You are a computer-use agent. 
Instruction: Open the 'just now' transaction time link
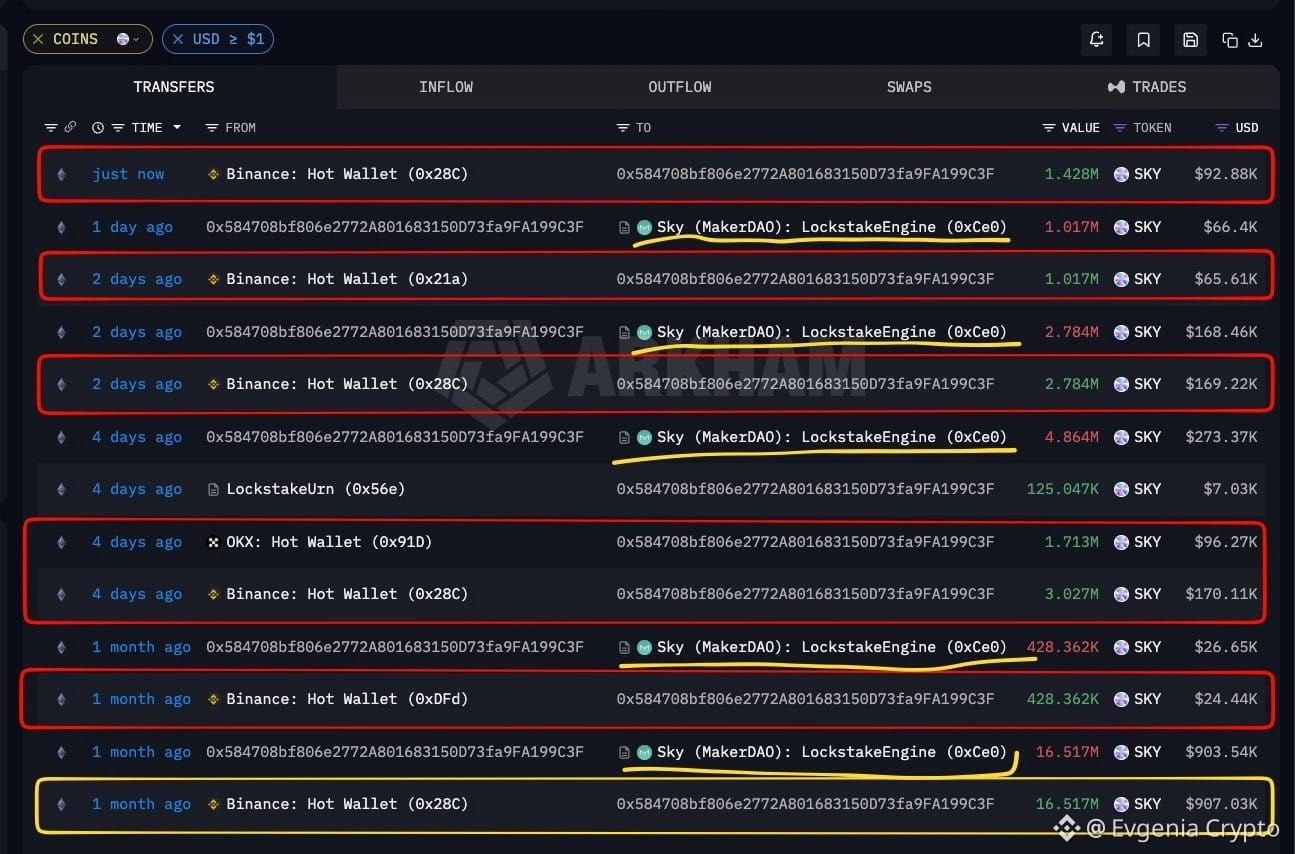[128, 174]
